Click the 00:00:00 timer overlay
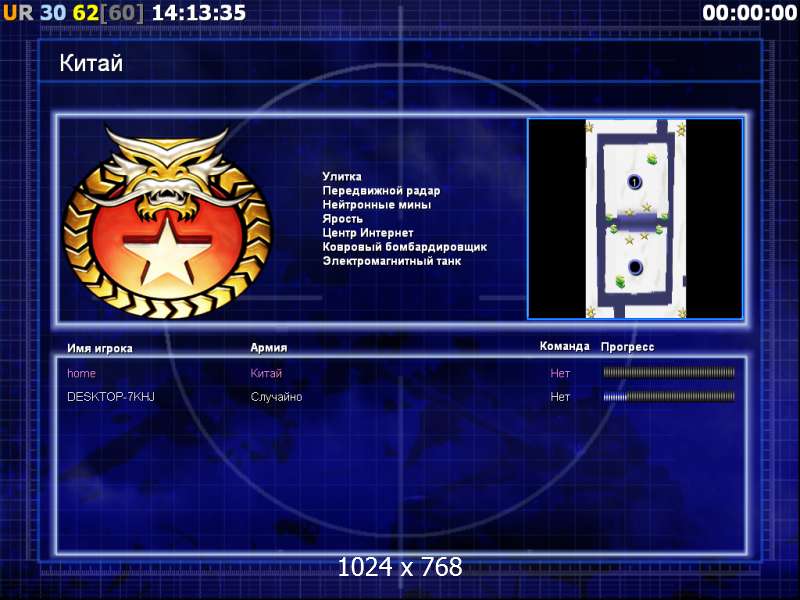Screen dimensions: 800x600 click(749, 13)
